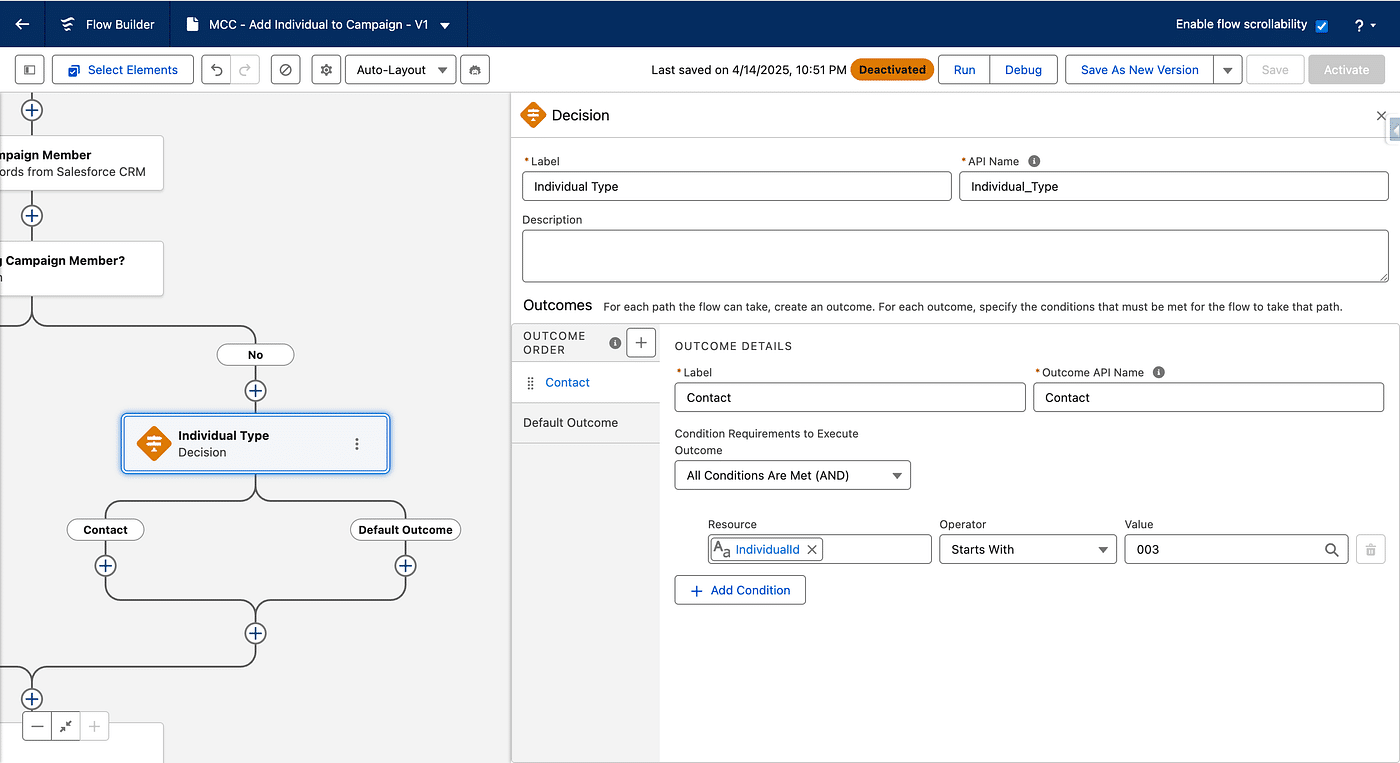Click the Debug button
Viewport: 1400px width, 763px height.
click(1023, 70)
